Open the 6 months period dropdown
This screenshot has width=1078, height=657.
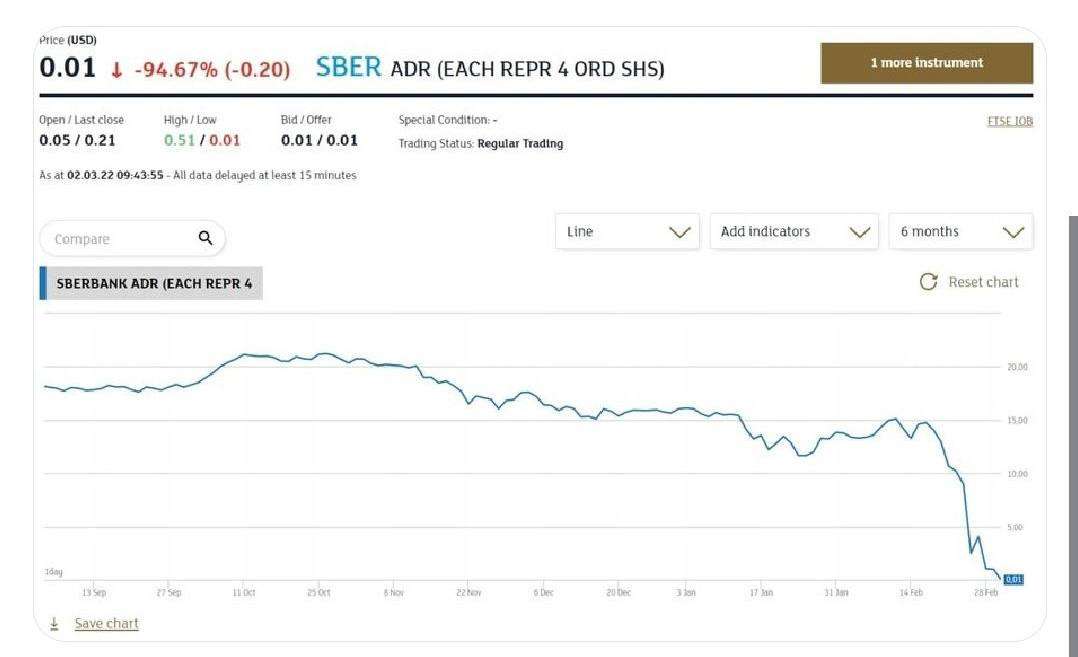[x=960, y=231]
